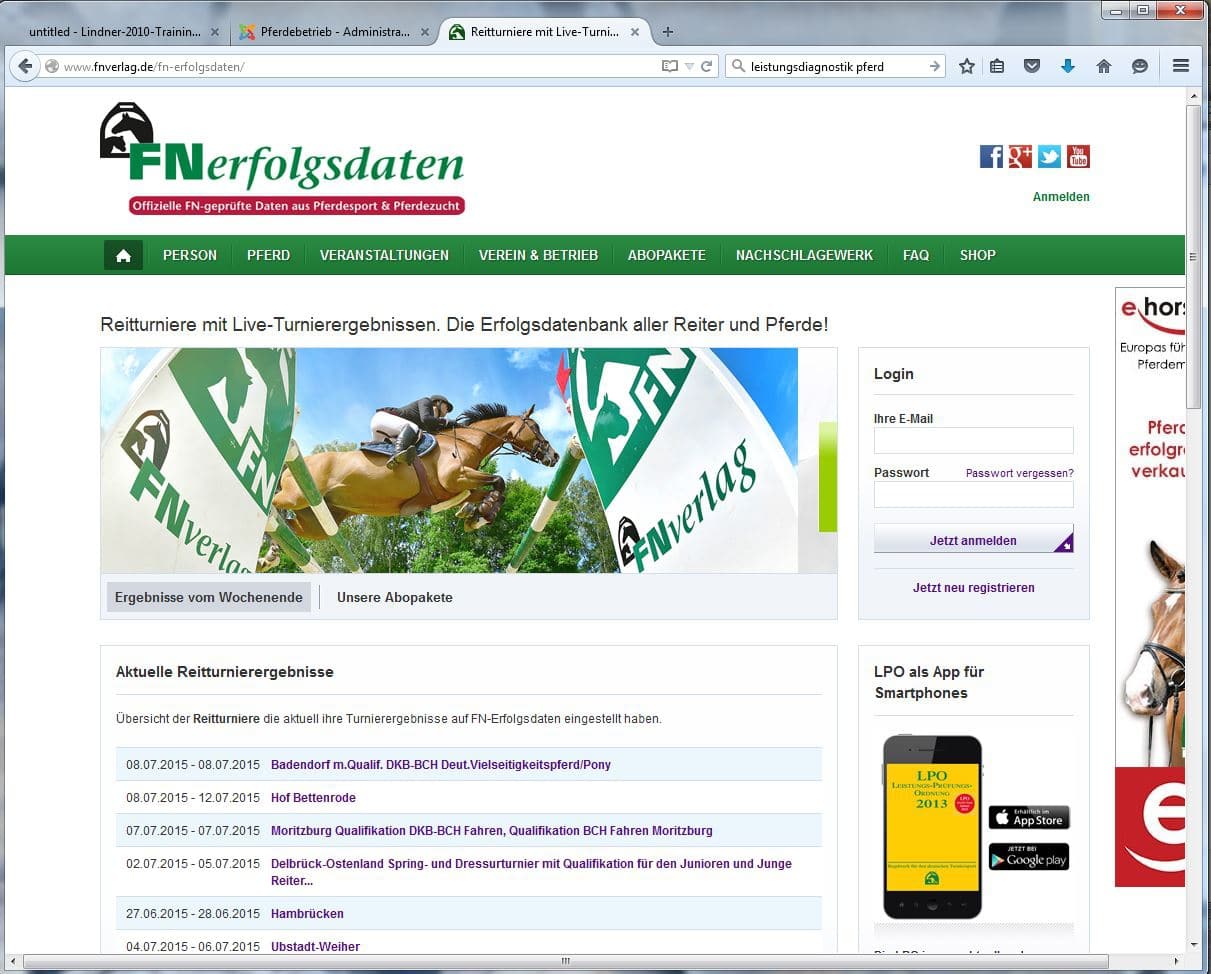The width and height of the screenshot is (1211, 974).
Task: Open the Facebook social icon
Action: pyautogui.click(x=991, y=156)
